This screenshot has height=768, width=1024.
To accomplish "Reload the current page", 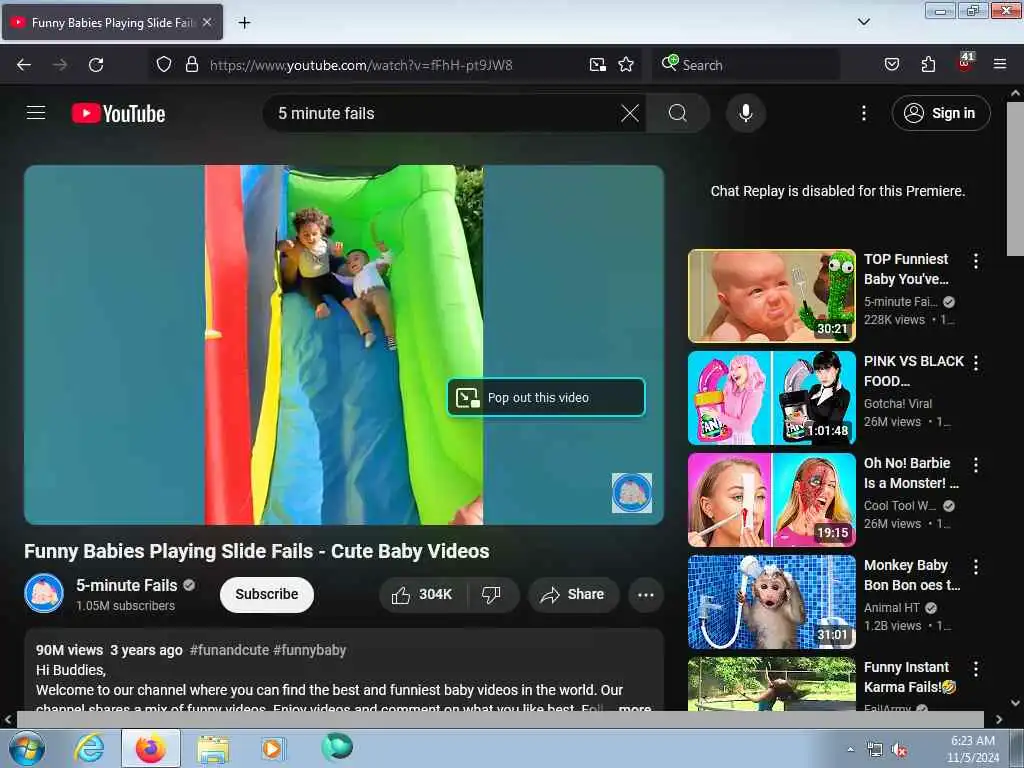I will [x=96, y=65].
